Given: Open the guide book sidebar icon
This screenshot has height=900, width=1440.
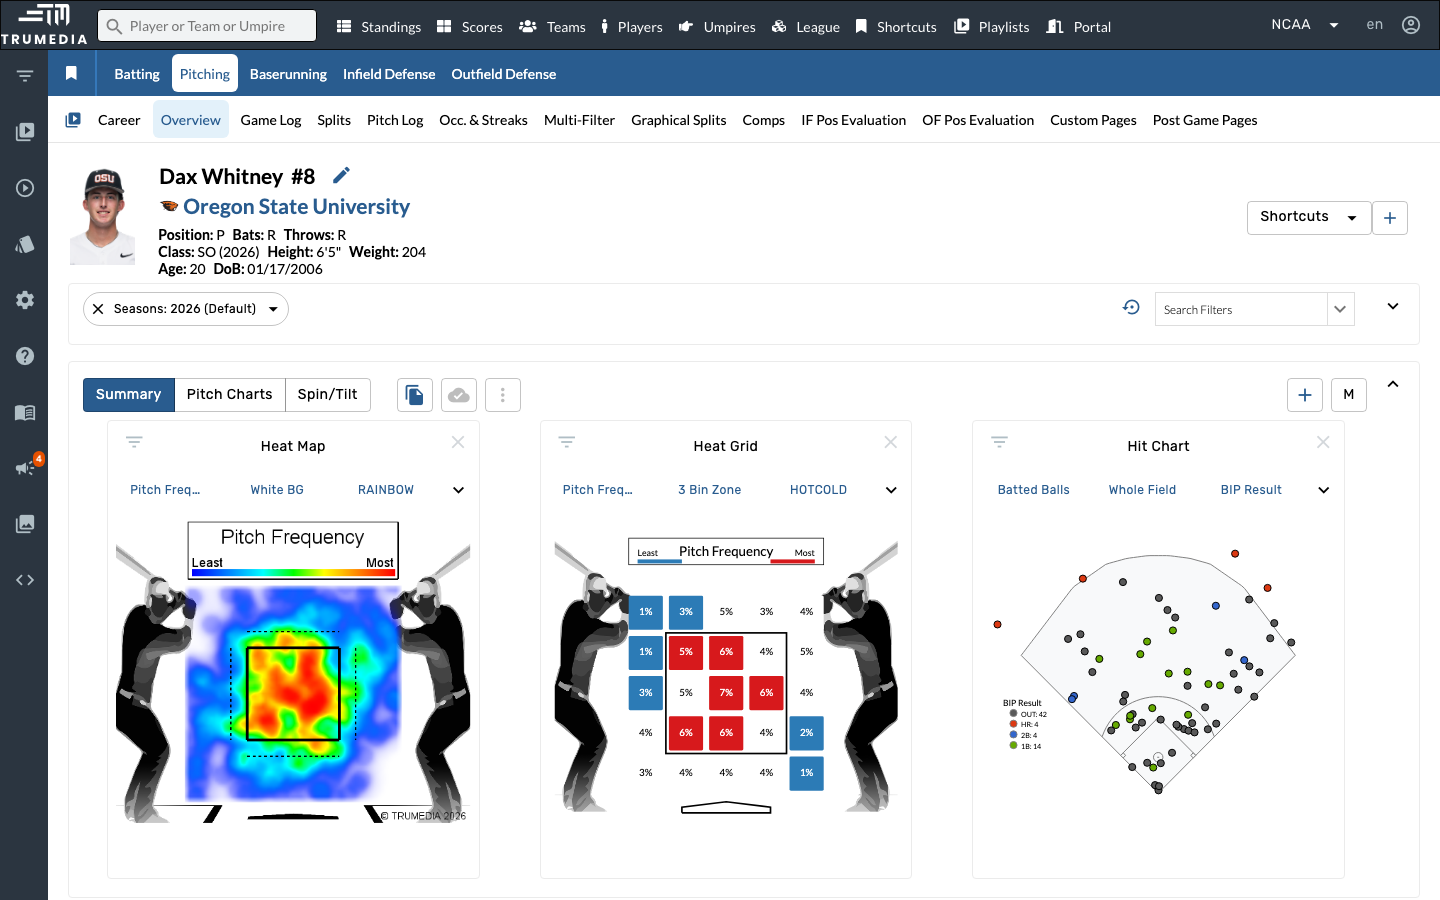Looking at the screenshot, I should point(25,412).
